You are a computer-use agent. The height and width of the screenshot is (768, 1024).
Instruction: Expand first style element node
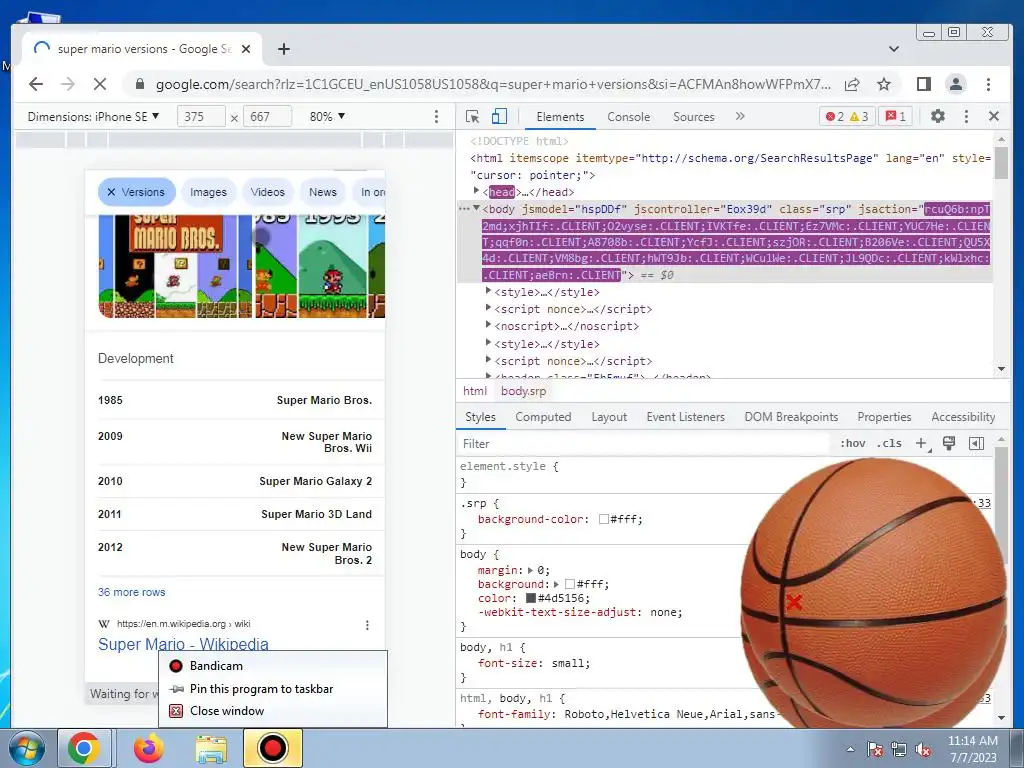488,291
